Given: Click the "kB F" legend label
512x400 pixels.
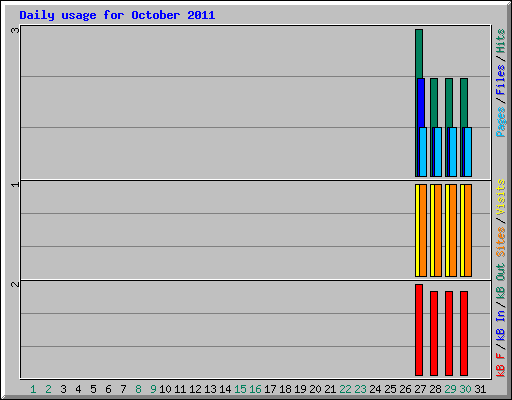Looking at the screenshot, I should tap(501, 365).
